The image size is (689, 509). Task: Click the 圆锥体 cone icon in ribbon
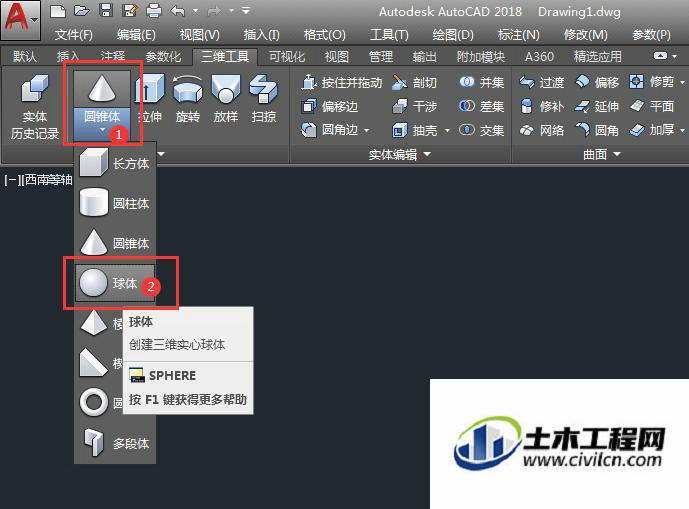point(102,89)
